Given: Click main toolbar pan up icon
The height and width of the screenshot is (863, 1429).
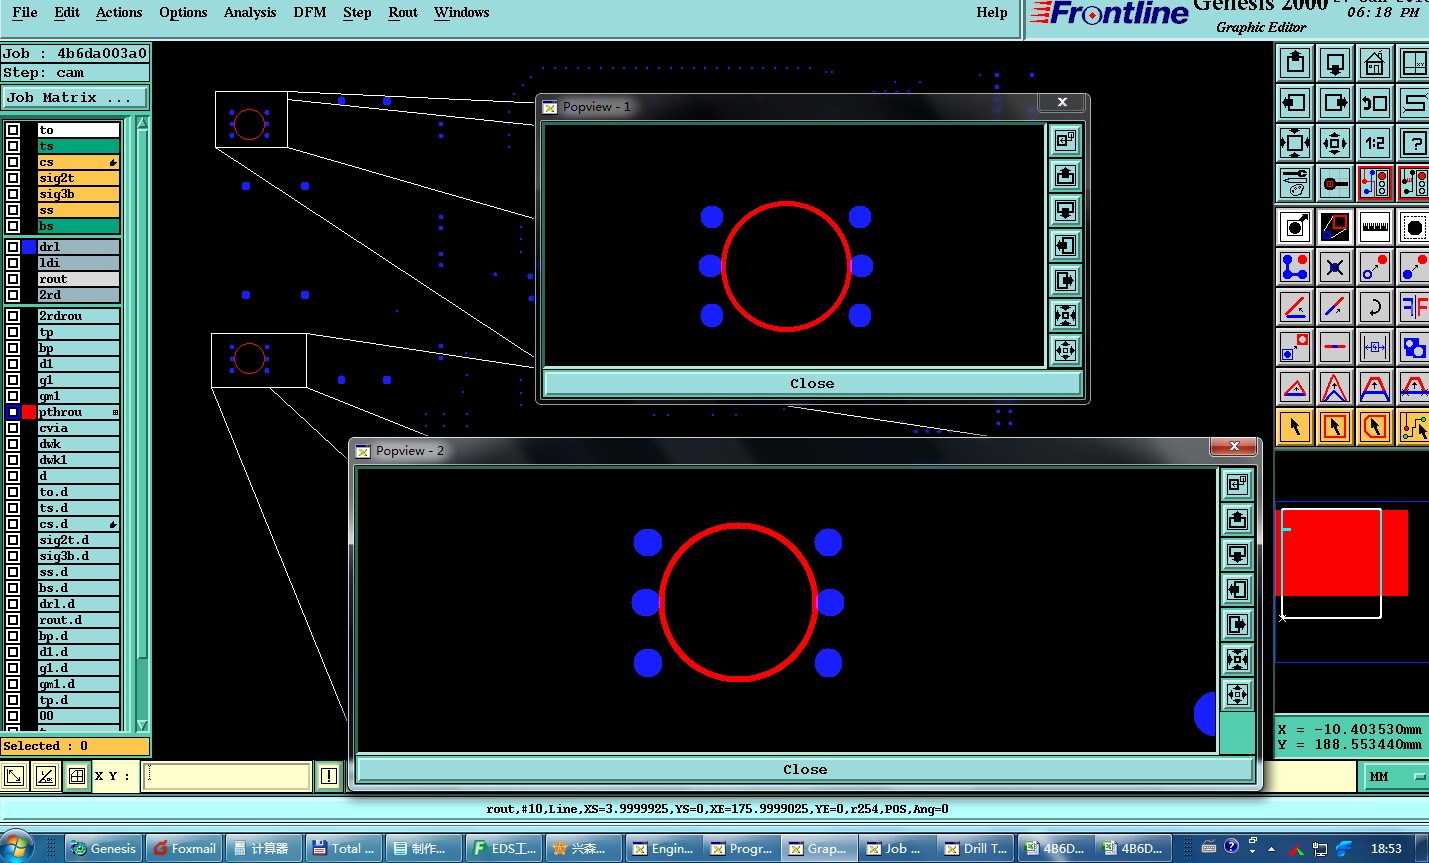Looking at the screenshot, I should pos(1295,63).
